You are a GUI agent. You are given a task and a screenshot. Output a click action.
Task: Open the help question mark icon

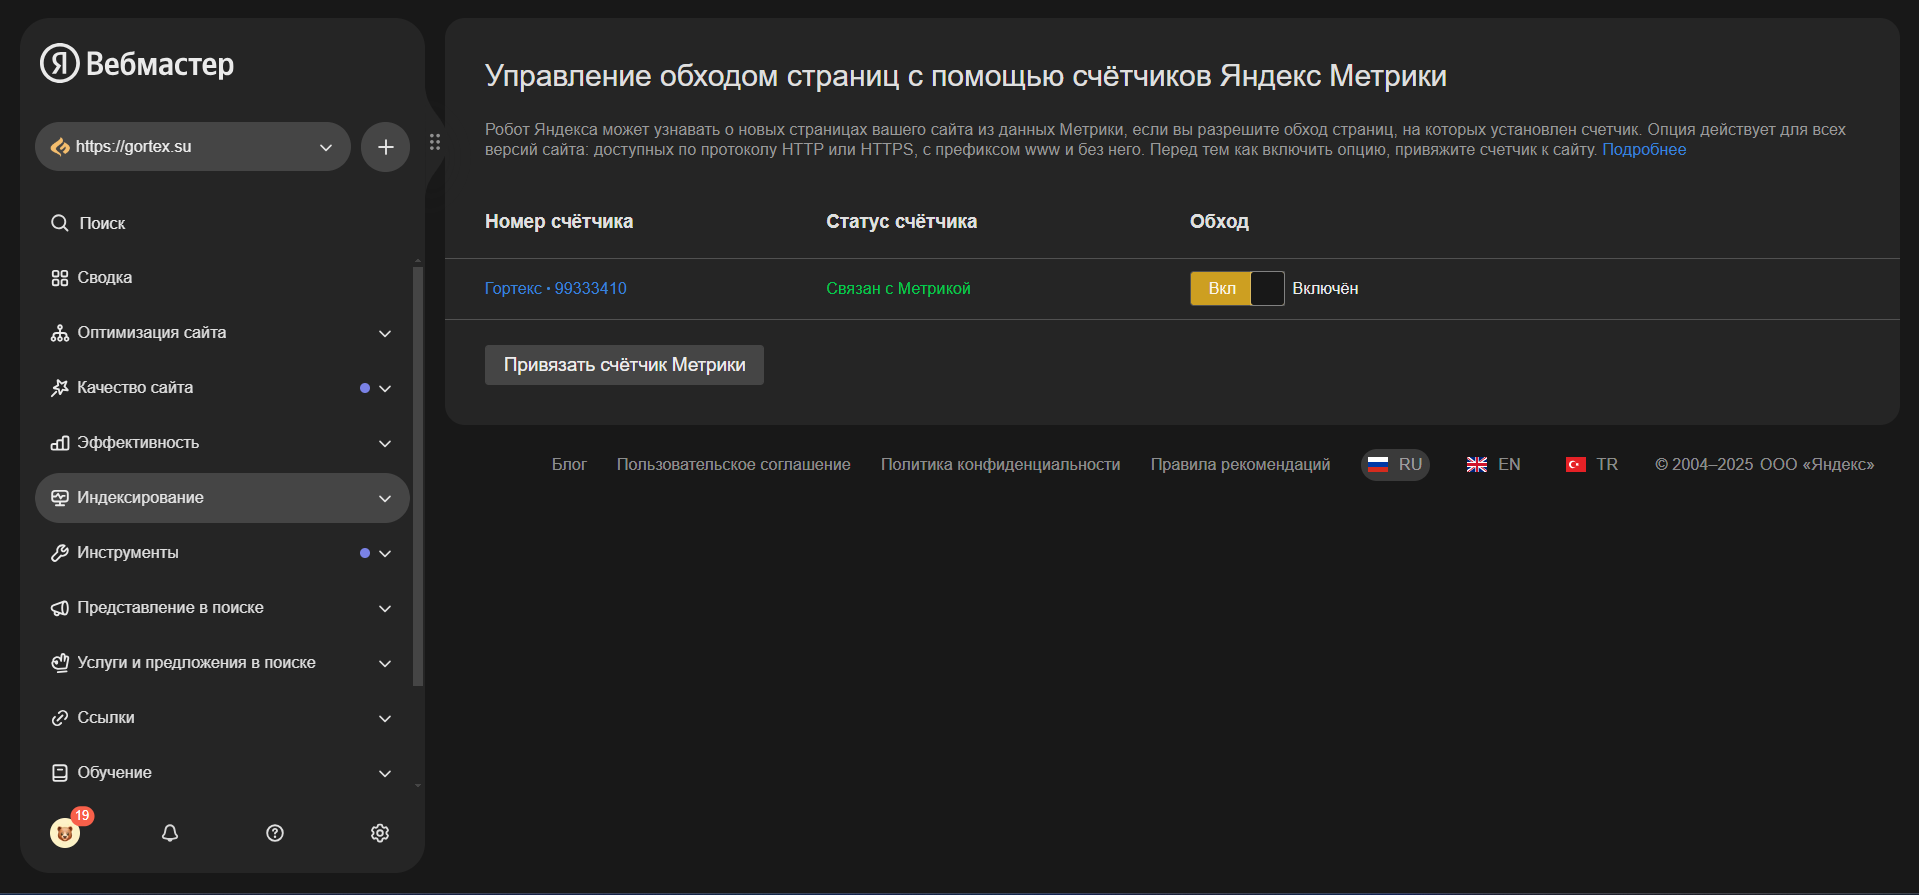275,833
